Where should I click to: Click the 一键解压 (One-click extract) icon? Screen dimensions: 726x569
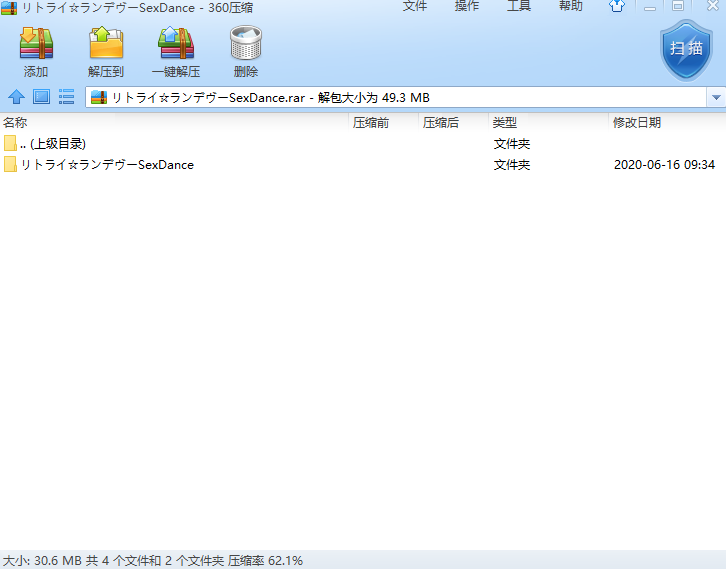coord(176,46)
